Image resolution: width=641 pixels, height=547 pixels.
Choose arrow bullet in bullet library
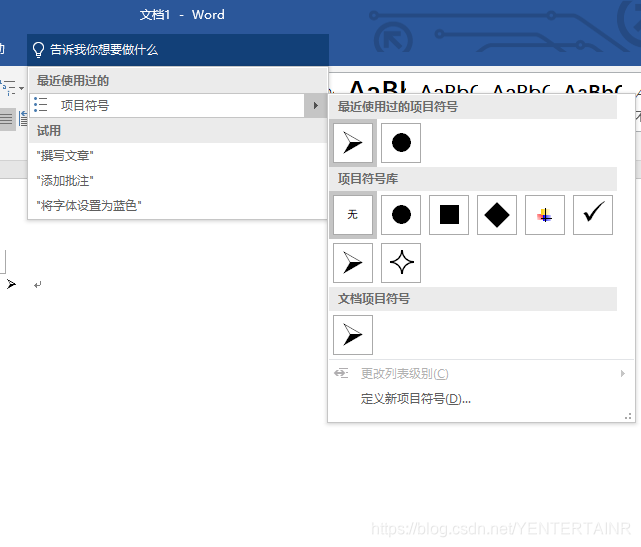pos(353,263)
